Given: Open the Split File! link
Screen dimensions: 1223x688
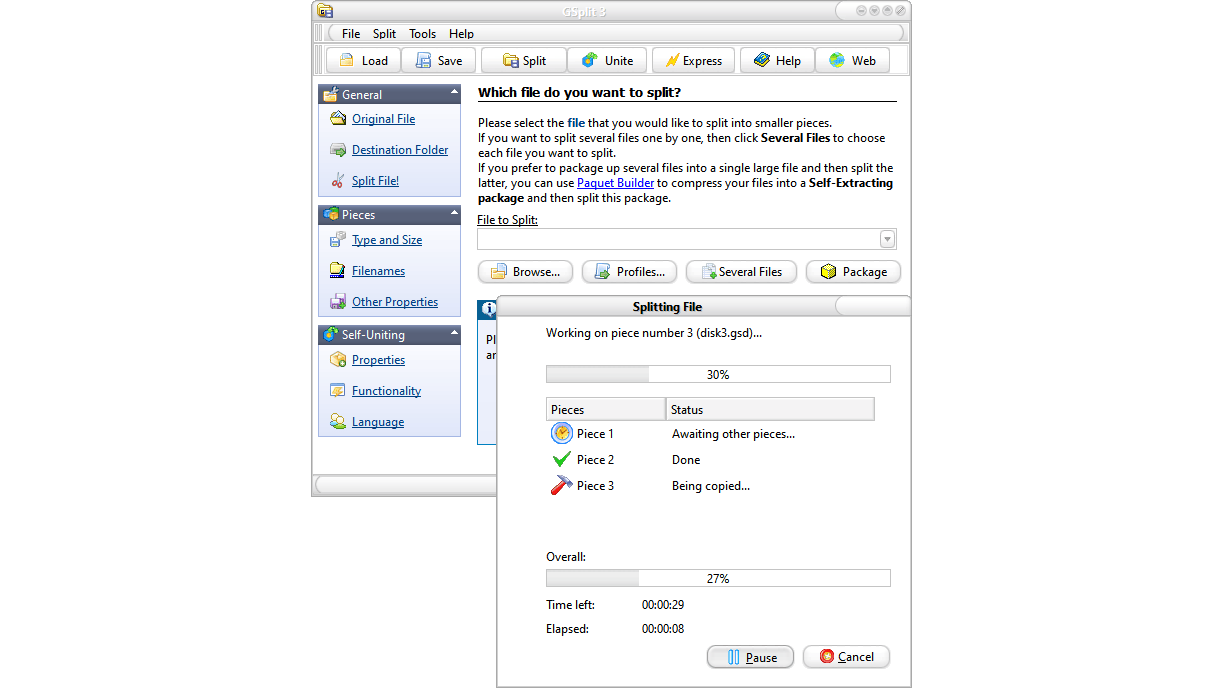Looking at the screenshot, I should (375, 181).
